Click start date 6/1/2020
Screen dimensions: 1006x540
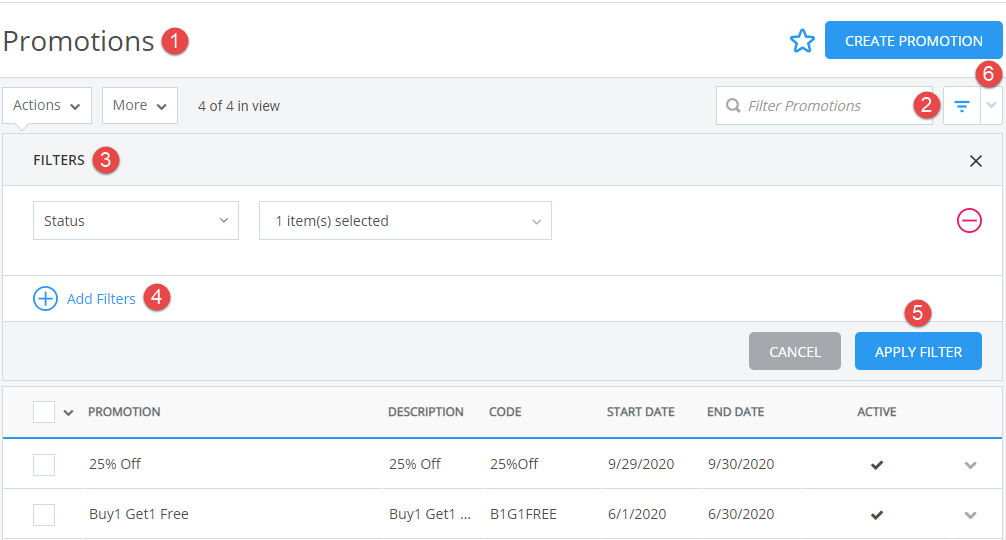(x=637, y=514)
